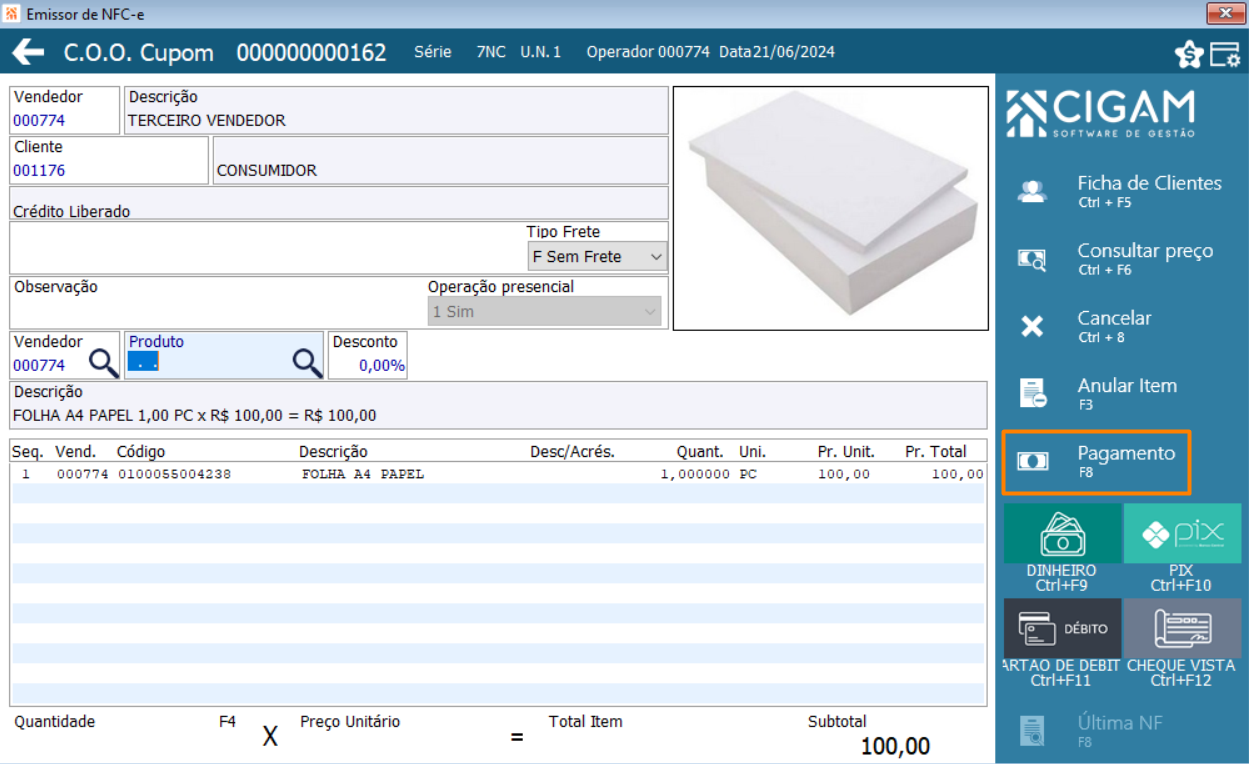Select the CHEQUE VISTA payment tile
Viewport: 1249px width, 764px height.
click(x=1182, y=628)
